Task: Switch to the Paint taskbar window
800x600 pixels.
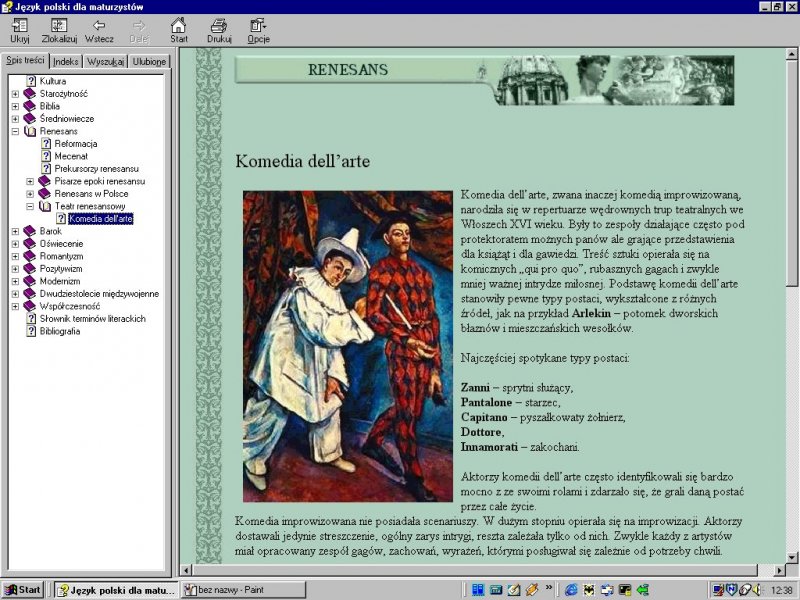Action: [x=243, y=590]
